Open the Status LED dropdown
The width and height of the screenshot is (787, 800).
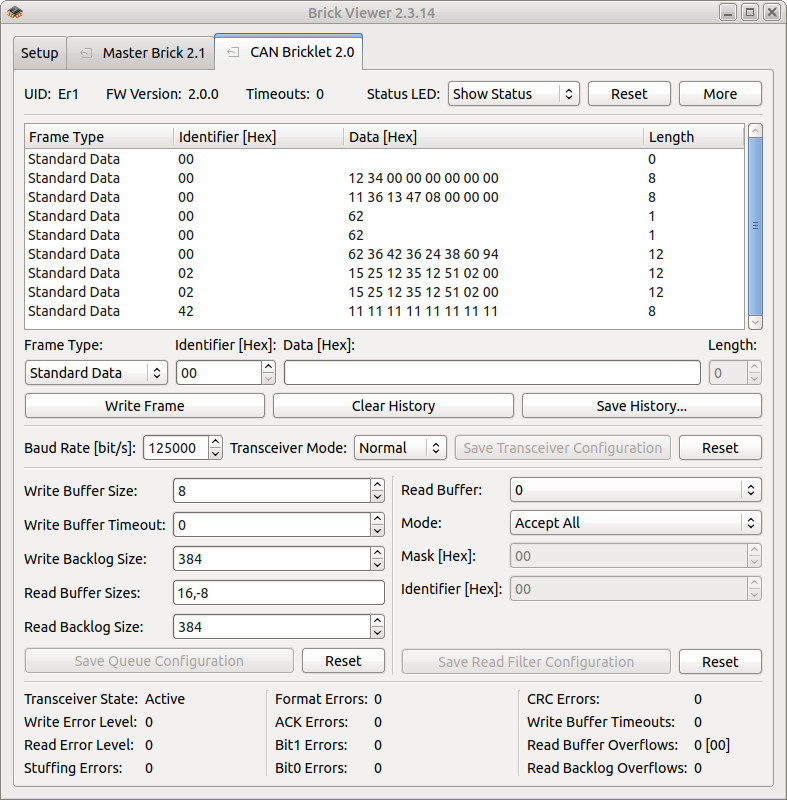513,94
